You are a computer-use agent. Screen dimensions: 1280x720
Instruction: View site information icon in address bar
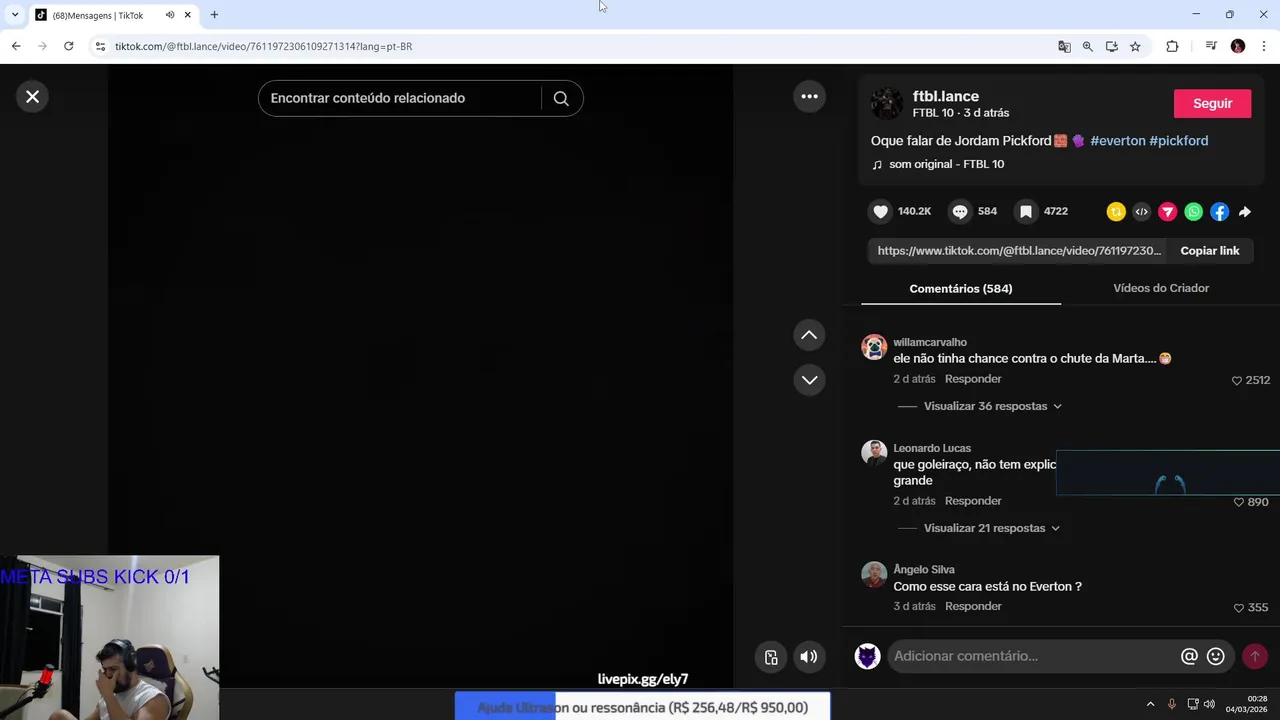(100, 46)
